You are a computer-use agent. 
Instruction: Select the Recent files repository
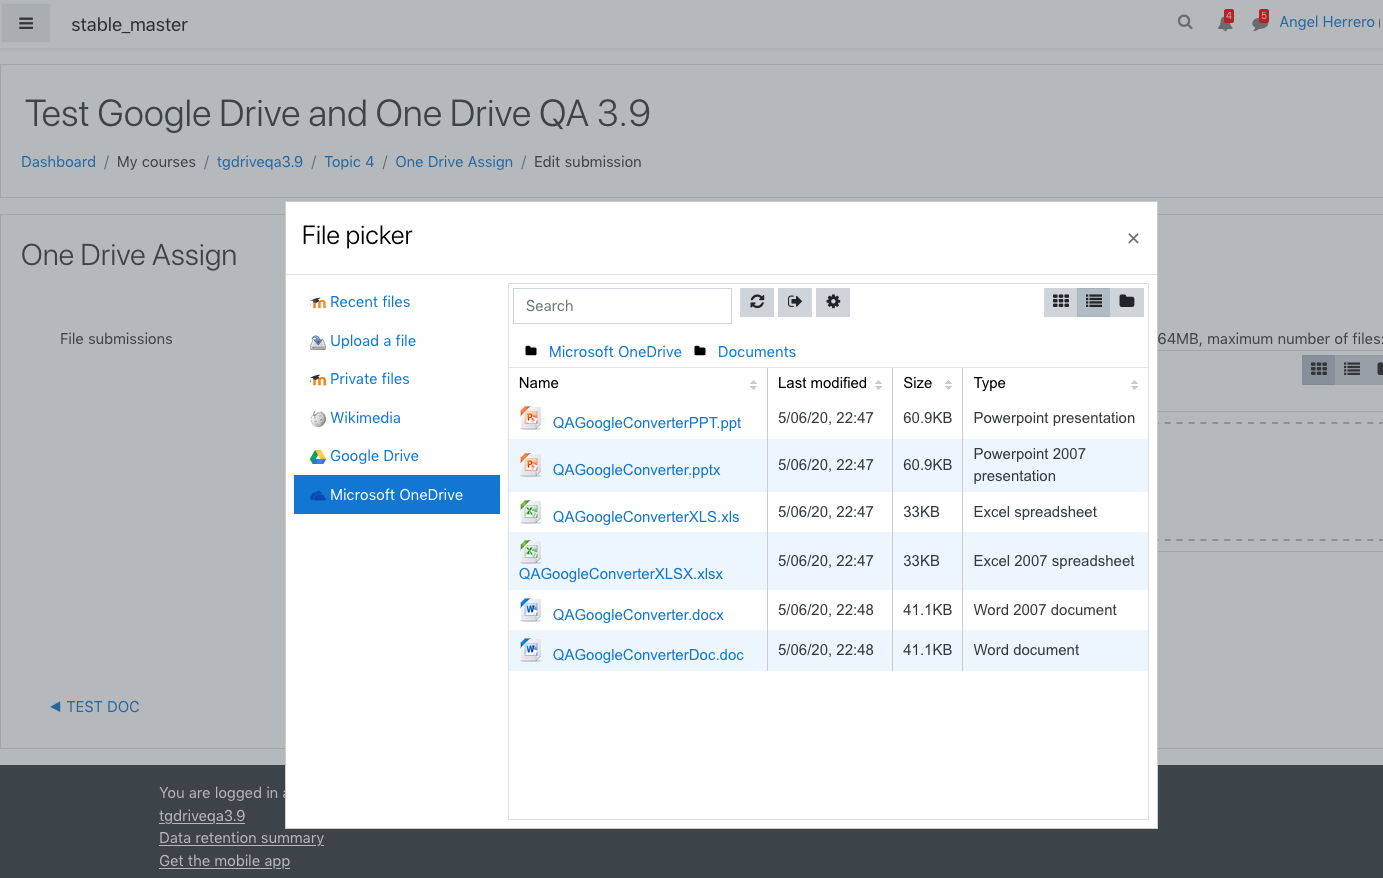tap(397, 302)
